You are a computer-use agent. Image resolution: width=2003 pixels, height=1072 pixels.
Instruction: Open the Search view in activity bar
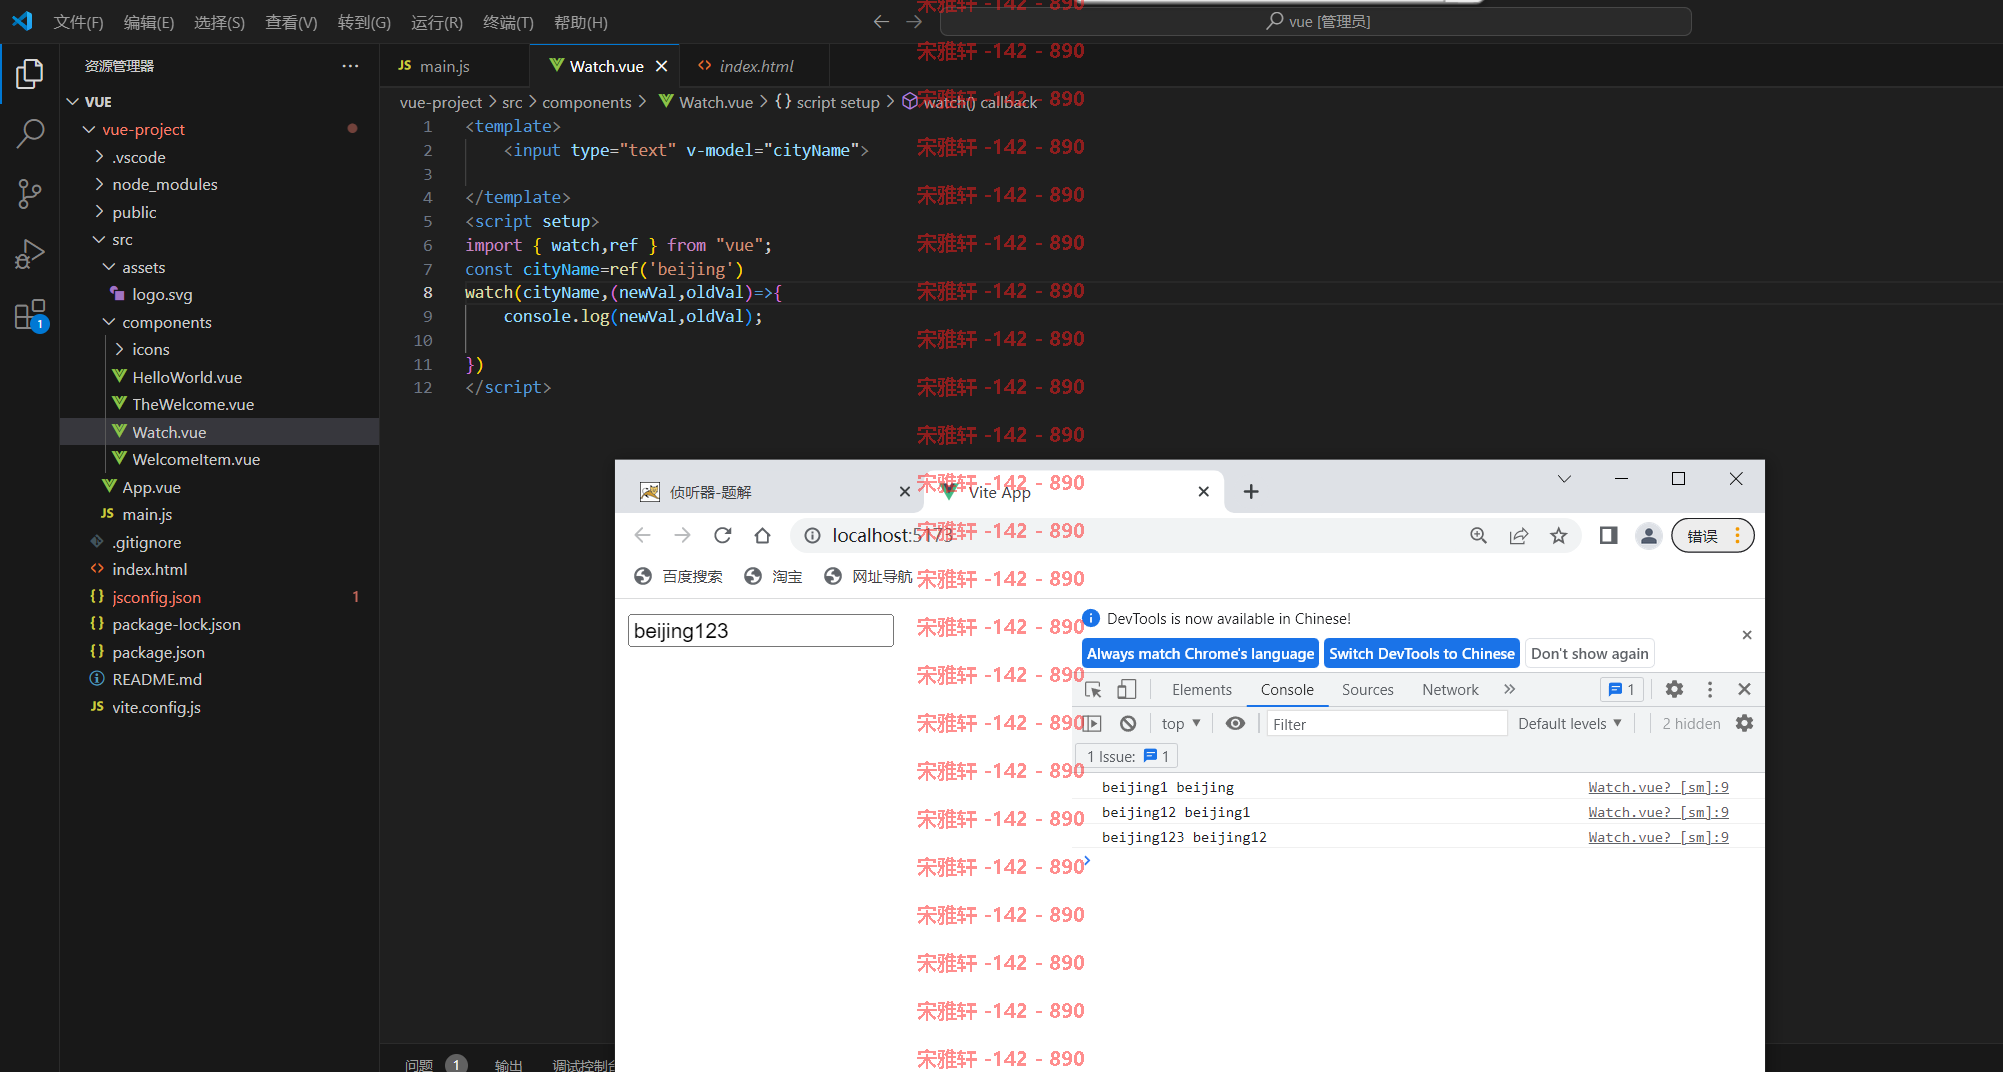pos(30,133)
